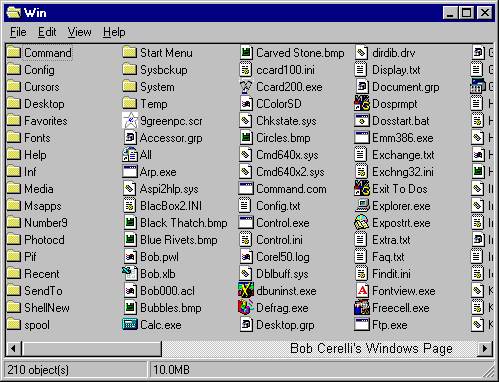Screen dimensions: 499x382
Task: Click the Defrag.exe icon
Action: pyautogui.click(x=246, y=307)
